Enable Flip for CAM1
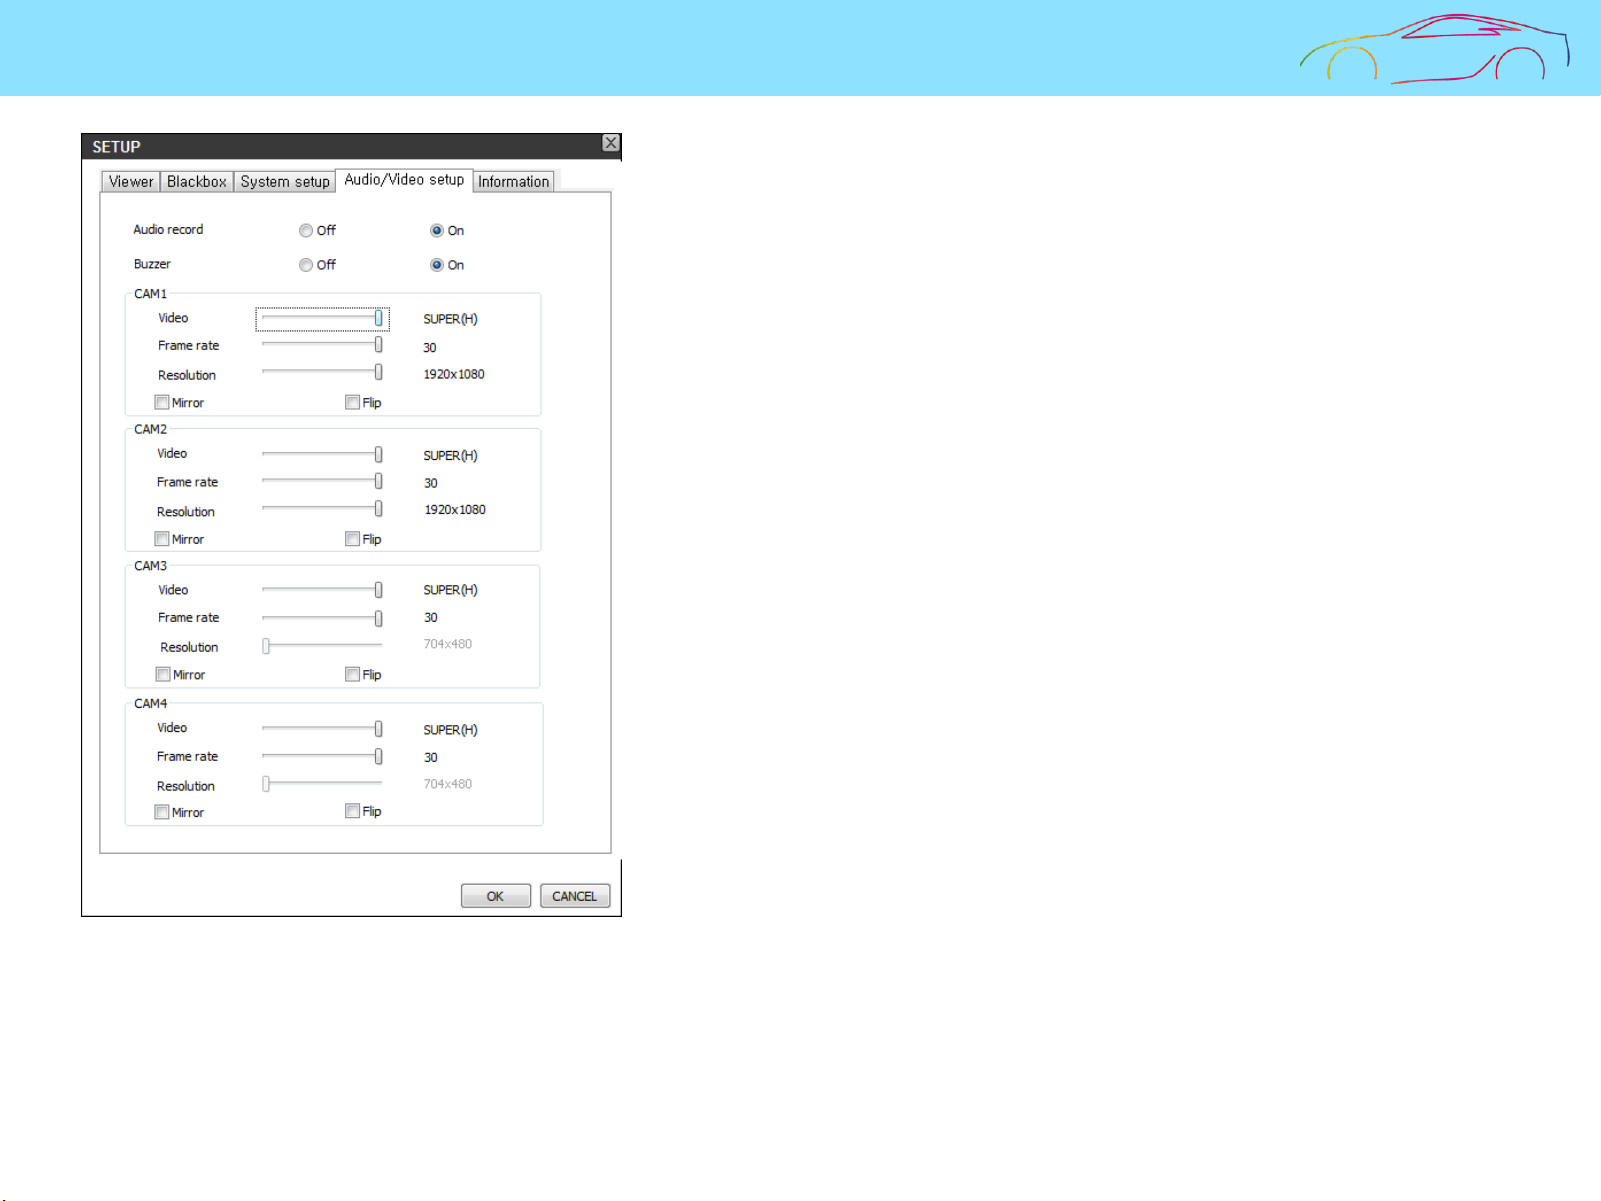 [x=352, y=402]
